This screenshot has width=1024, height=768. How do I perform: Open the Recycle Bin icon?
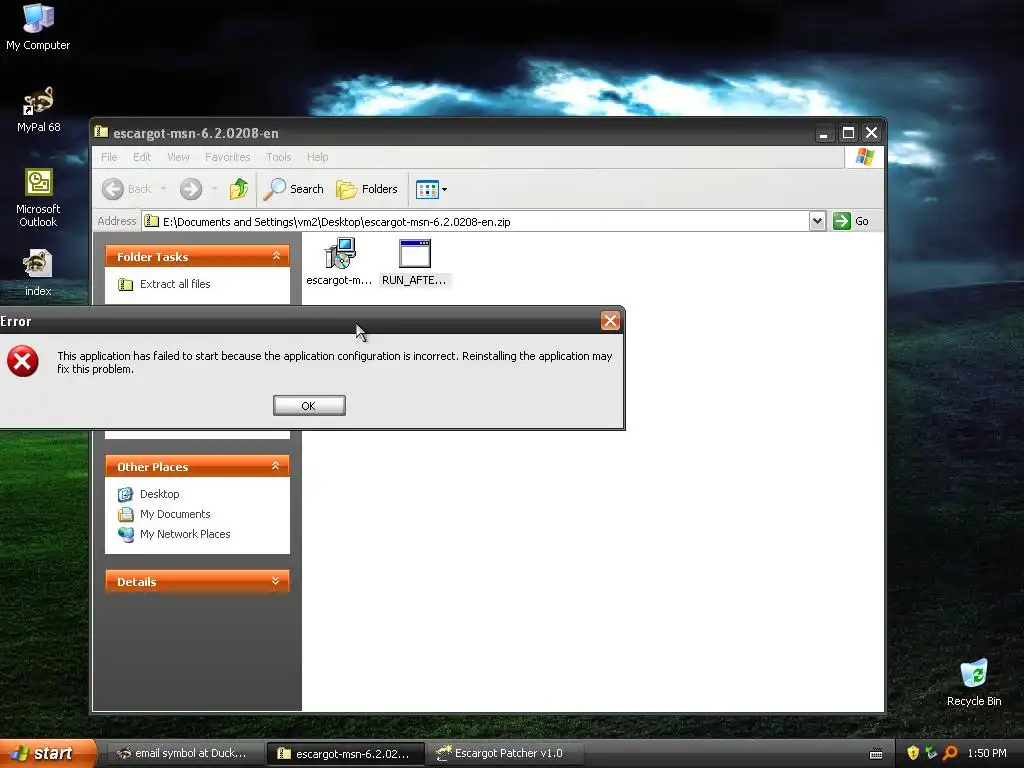[974, 682]
